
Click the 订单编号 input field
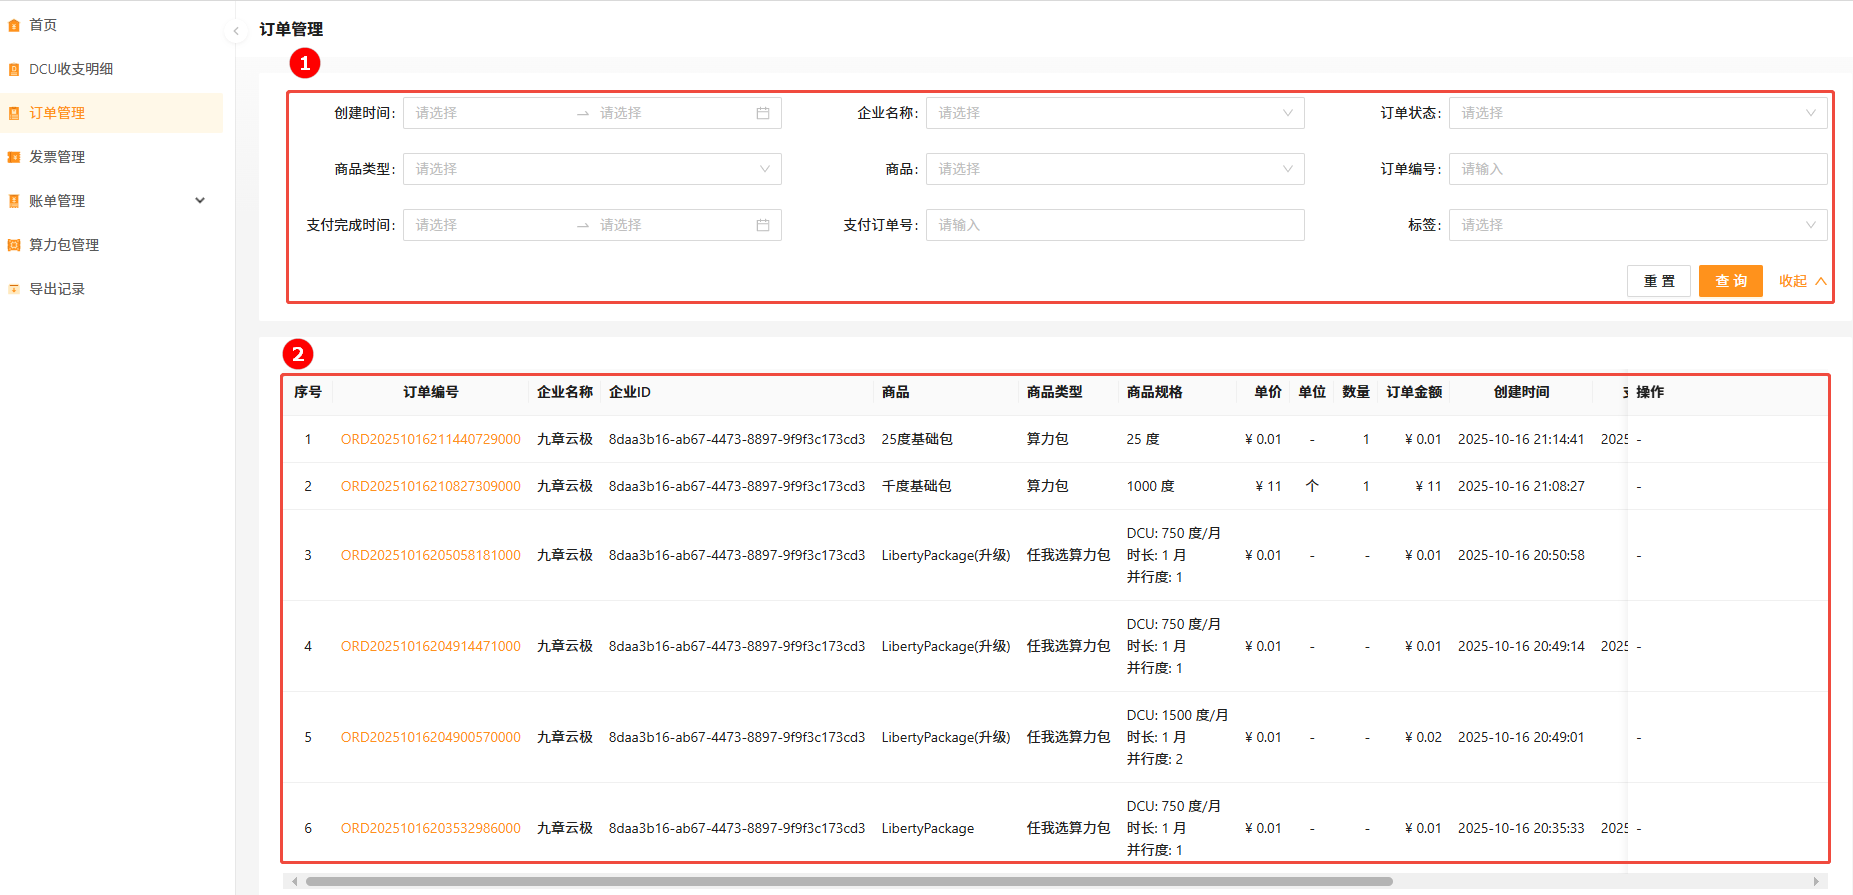click(1637, 169)
